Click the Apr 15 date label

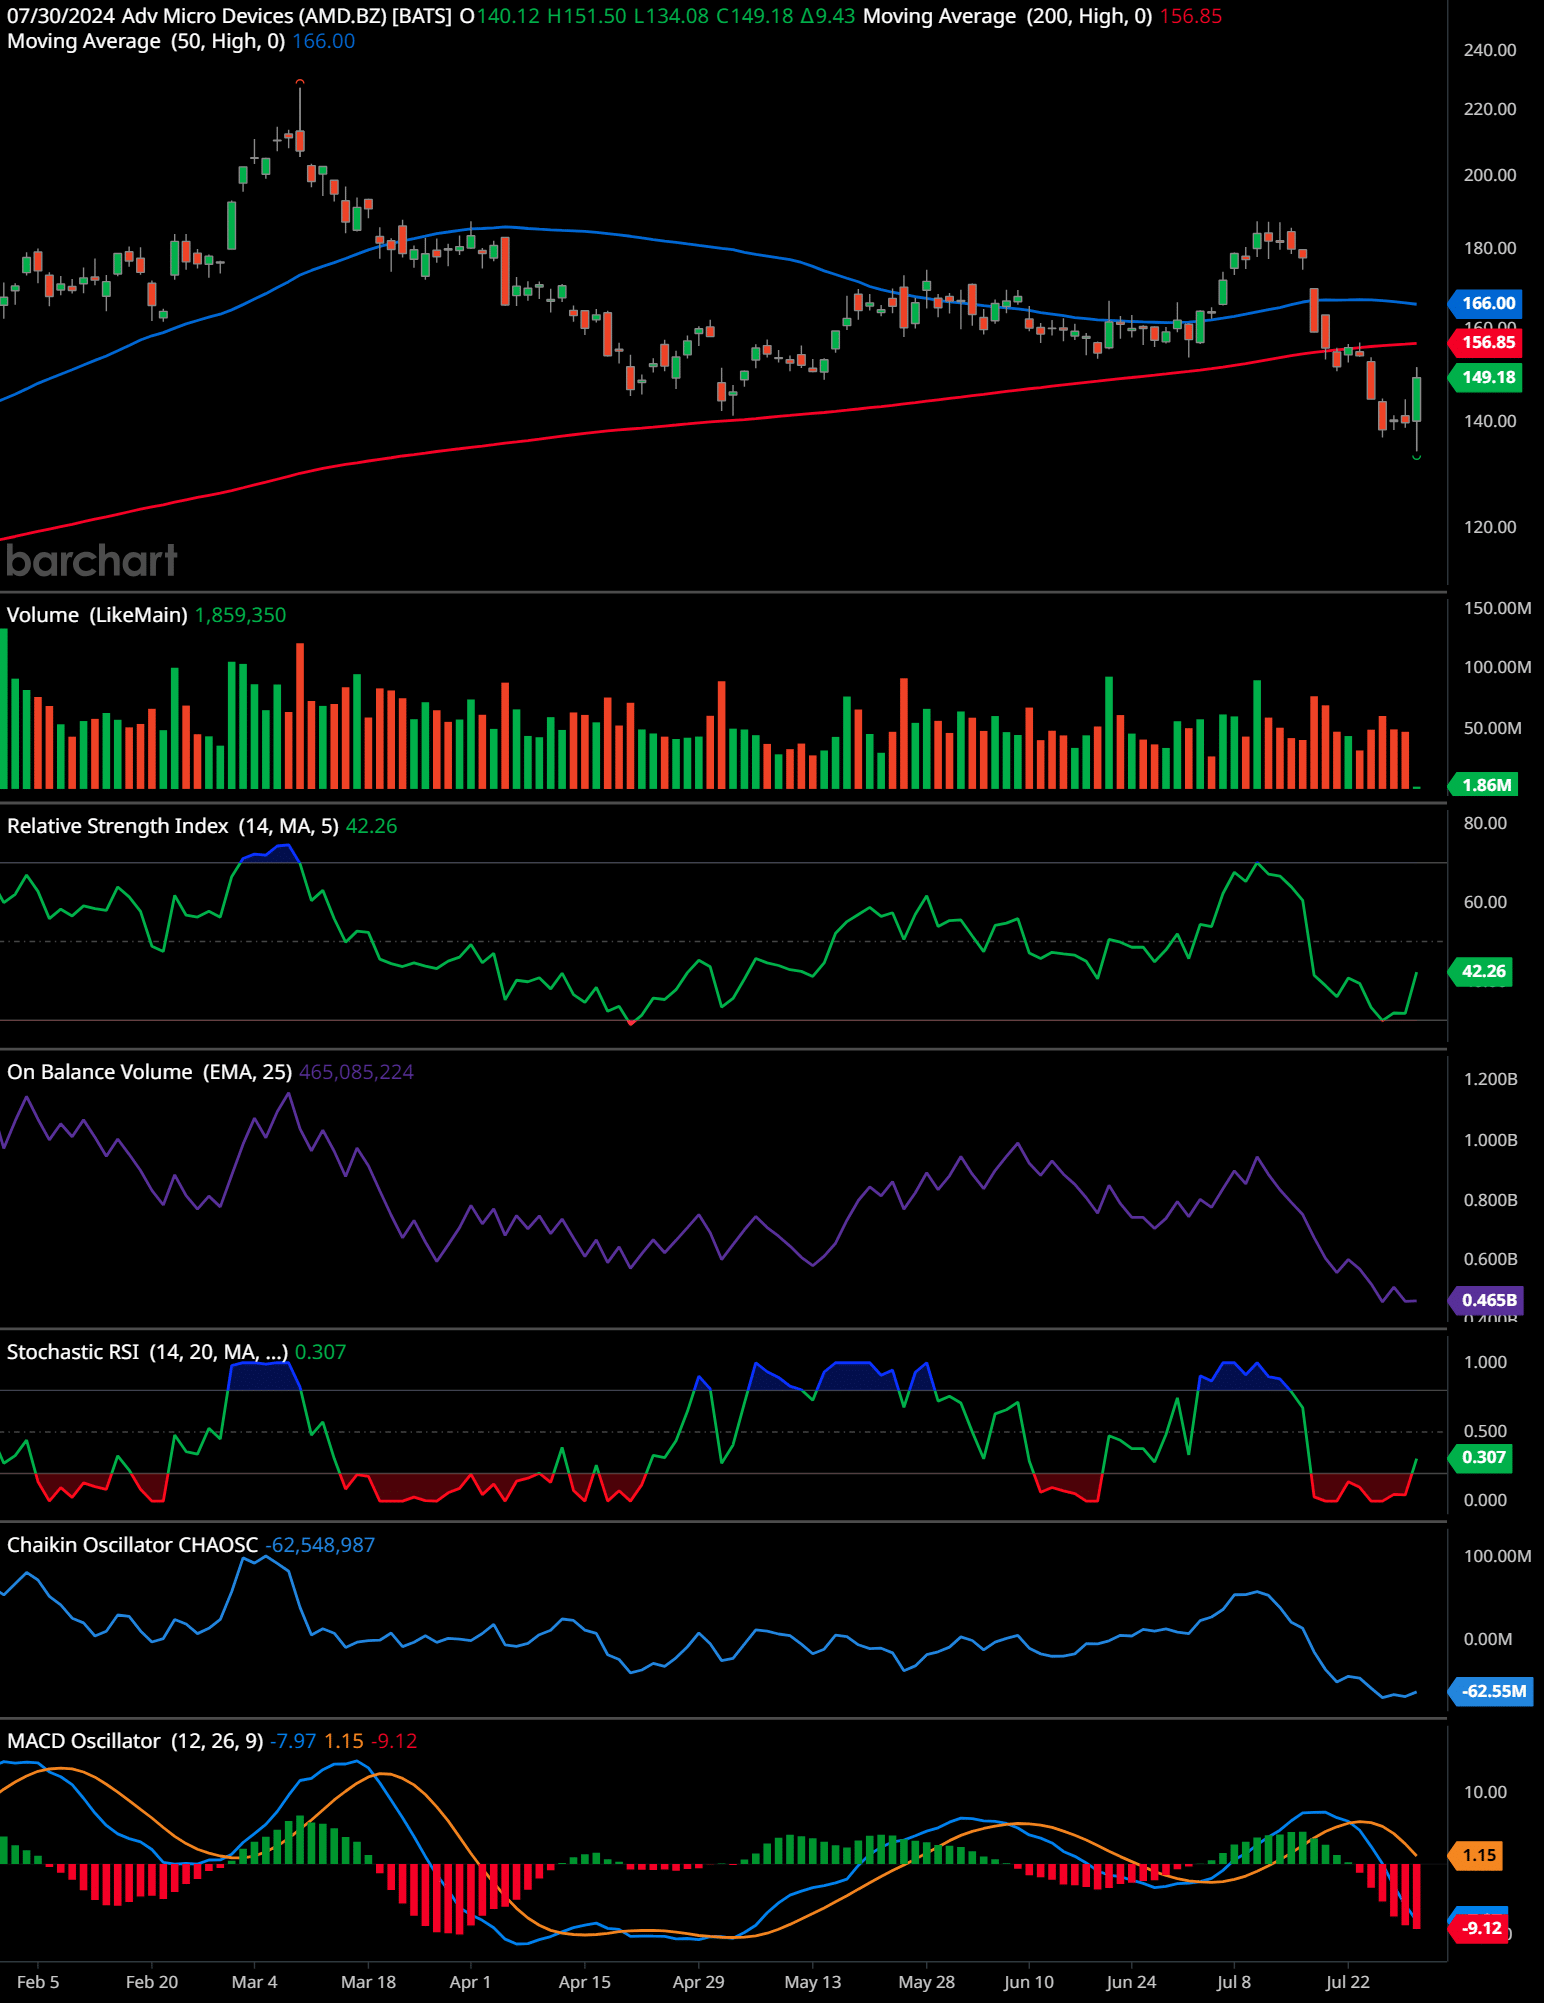tap(584, 1982)
